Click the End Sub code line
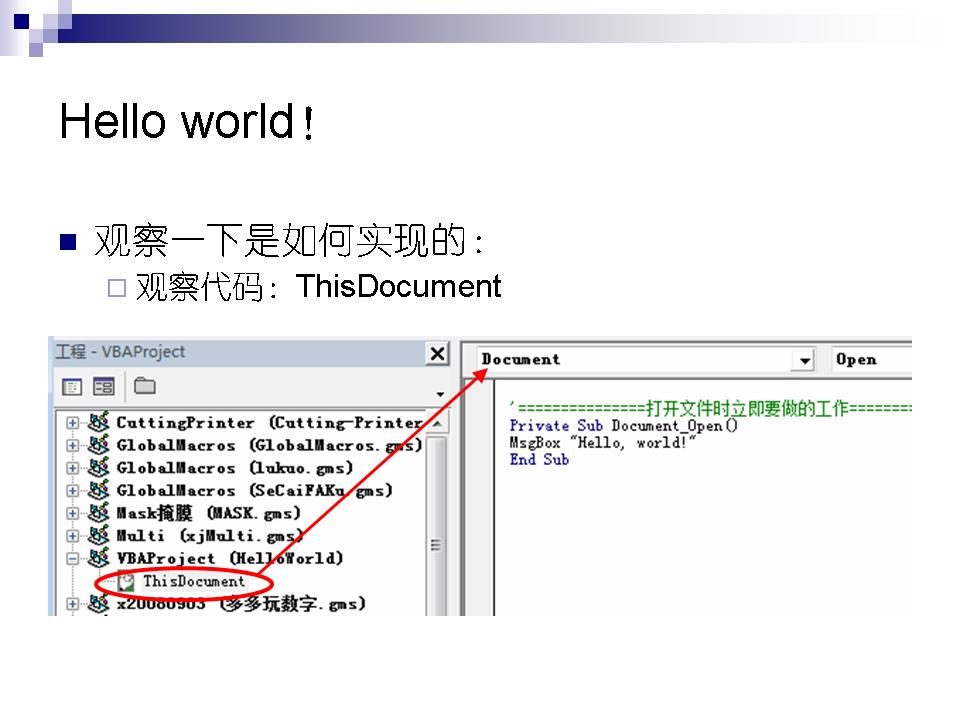Screen dimensions: 960x720 539,460
